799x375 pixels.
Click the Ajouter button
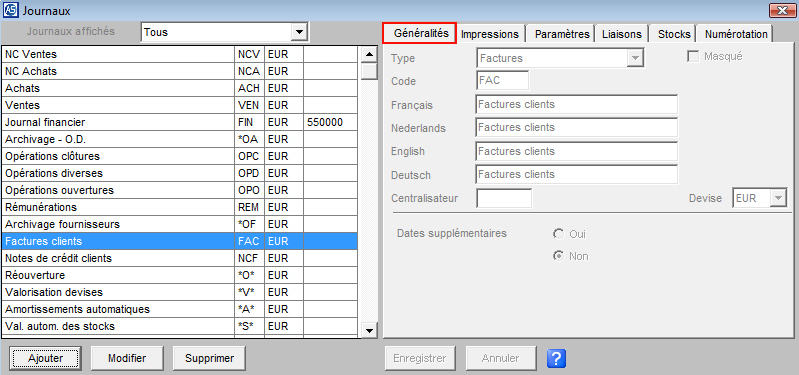[x=46, y=358]
